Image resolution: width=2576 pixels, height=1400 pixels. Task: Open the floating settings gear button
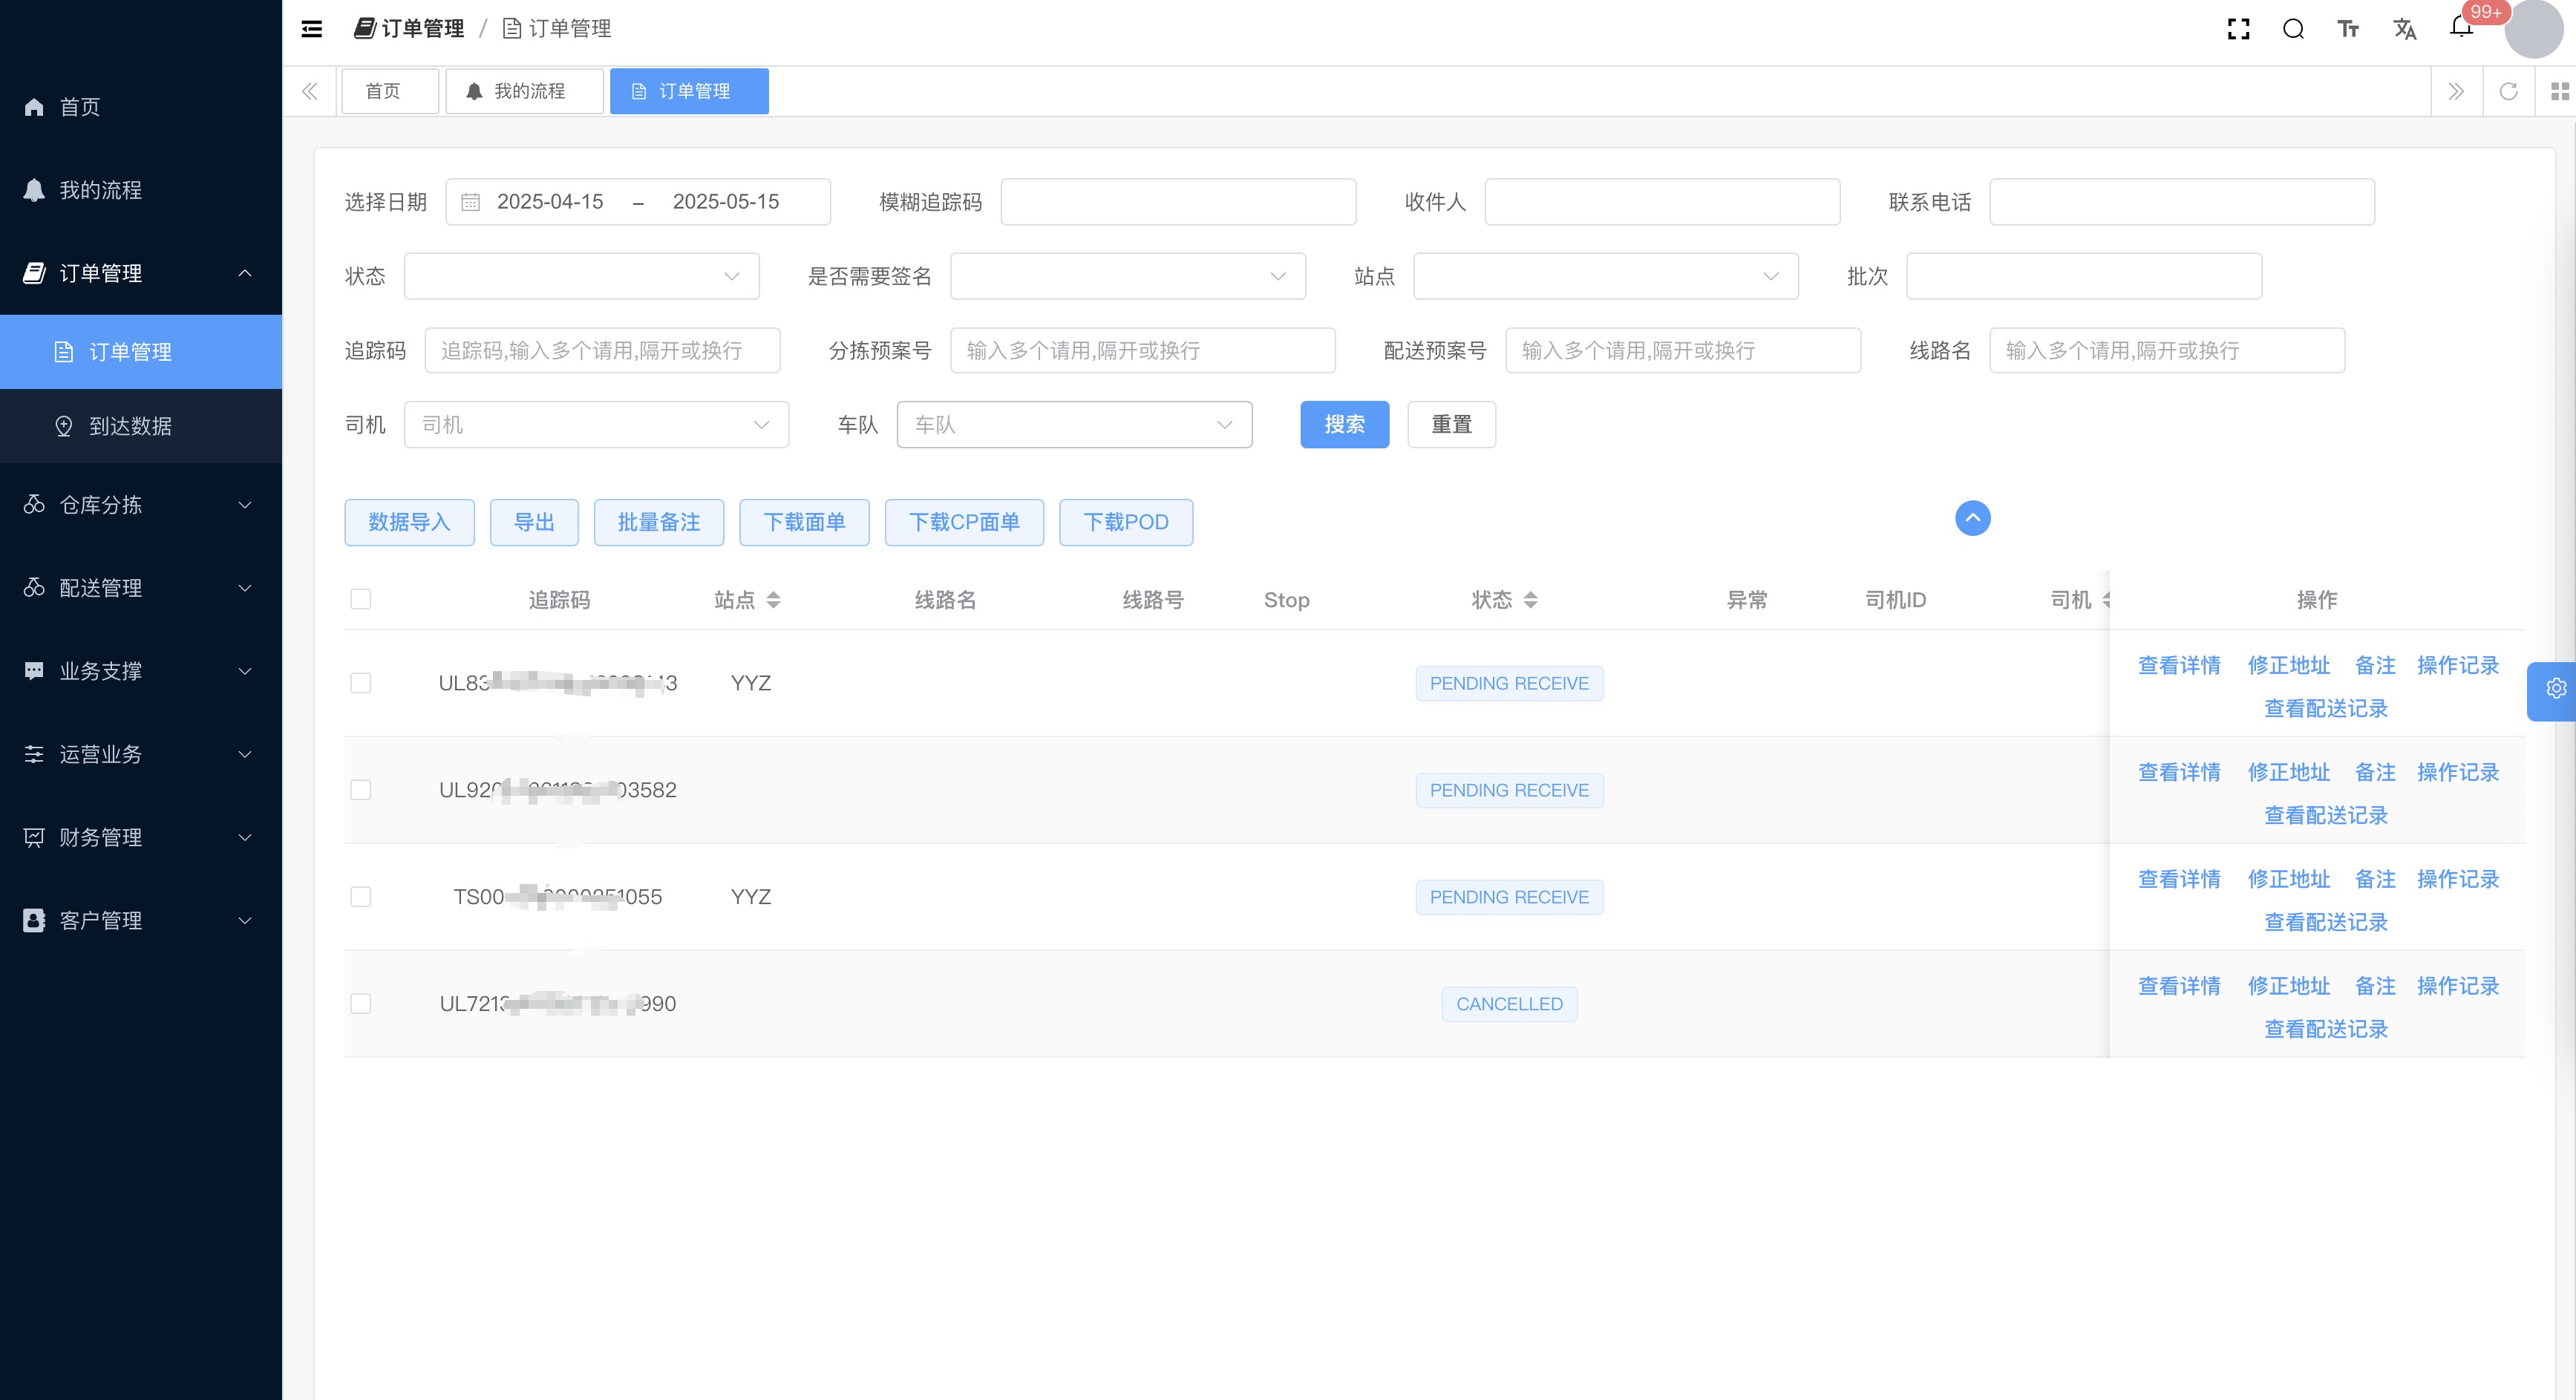click(2555, 689)
